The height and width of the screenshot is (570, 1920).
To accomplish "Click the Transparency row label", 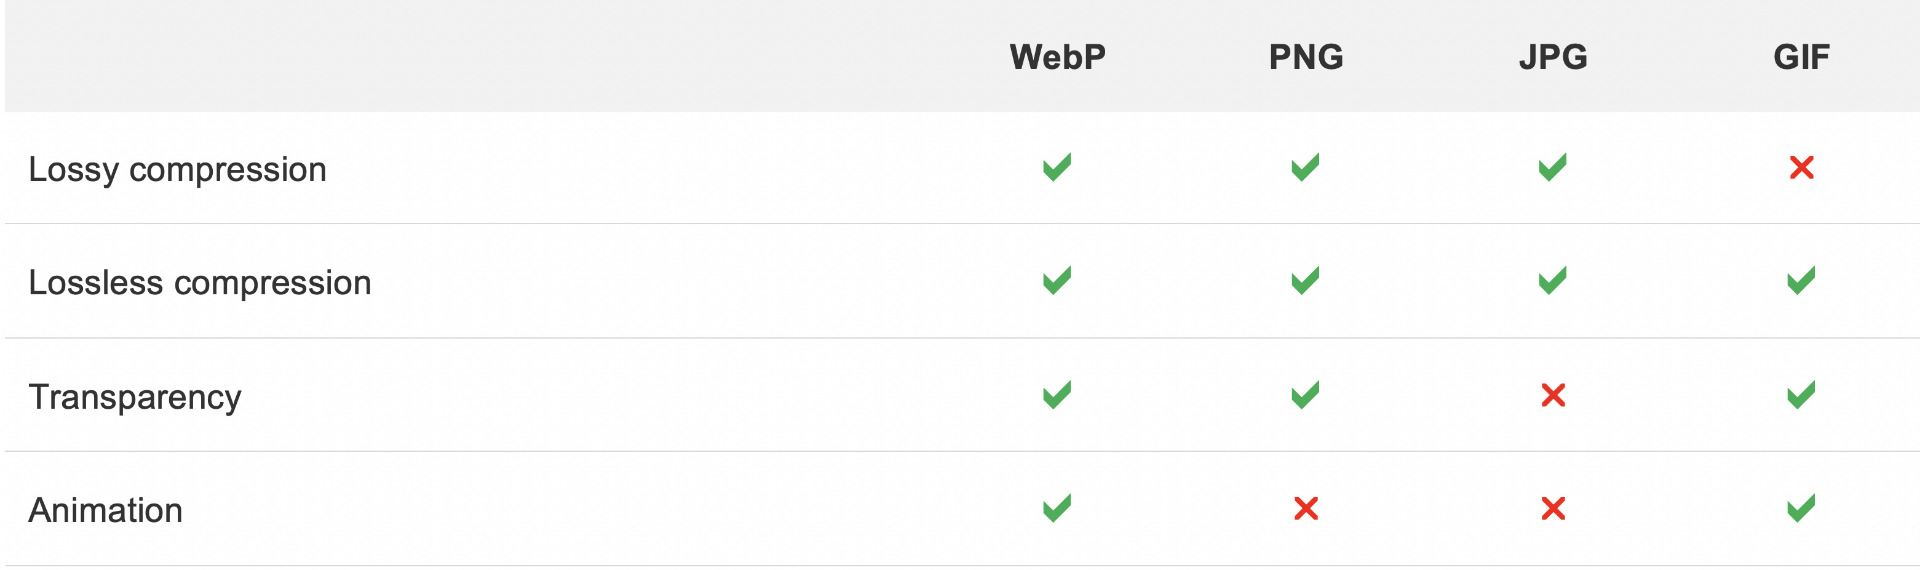I will point(135,397).
